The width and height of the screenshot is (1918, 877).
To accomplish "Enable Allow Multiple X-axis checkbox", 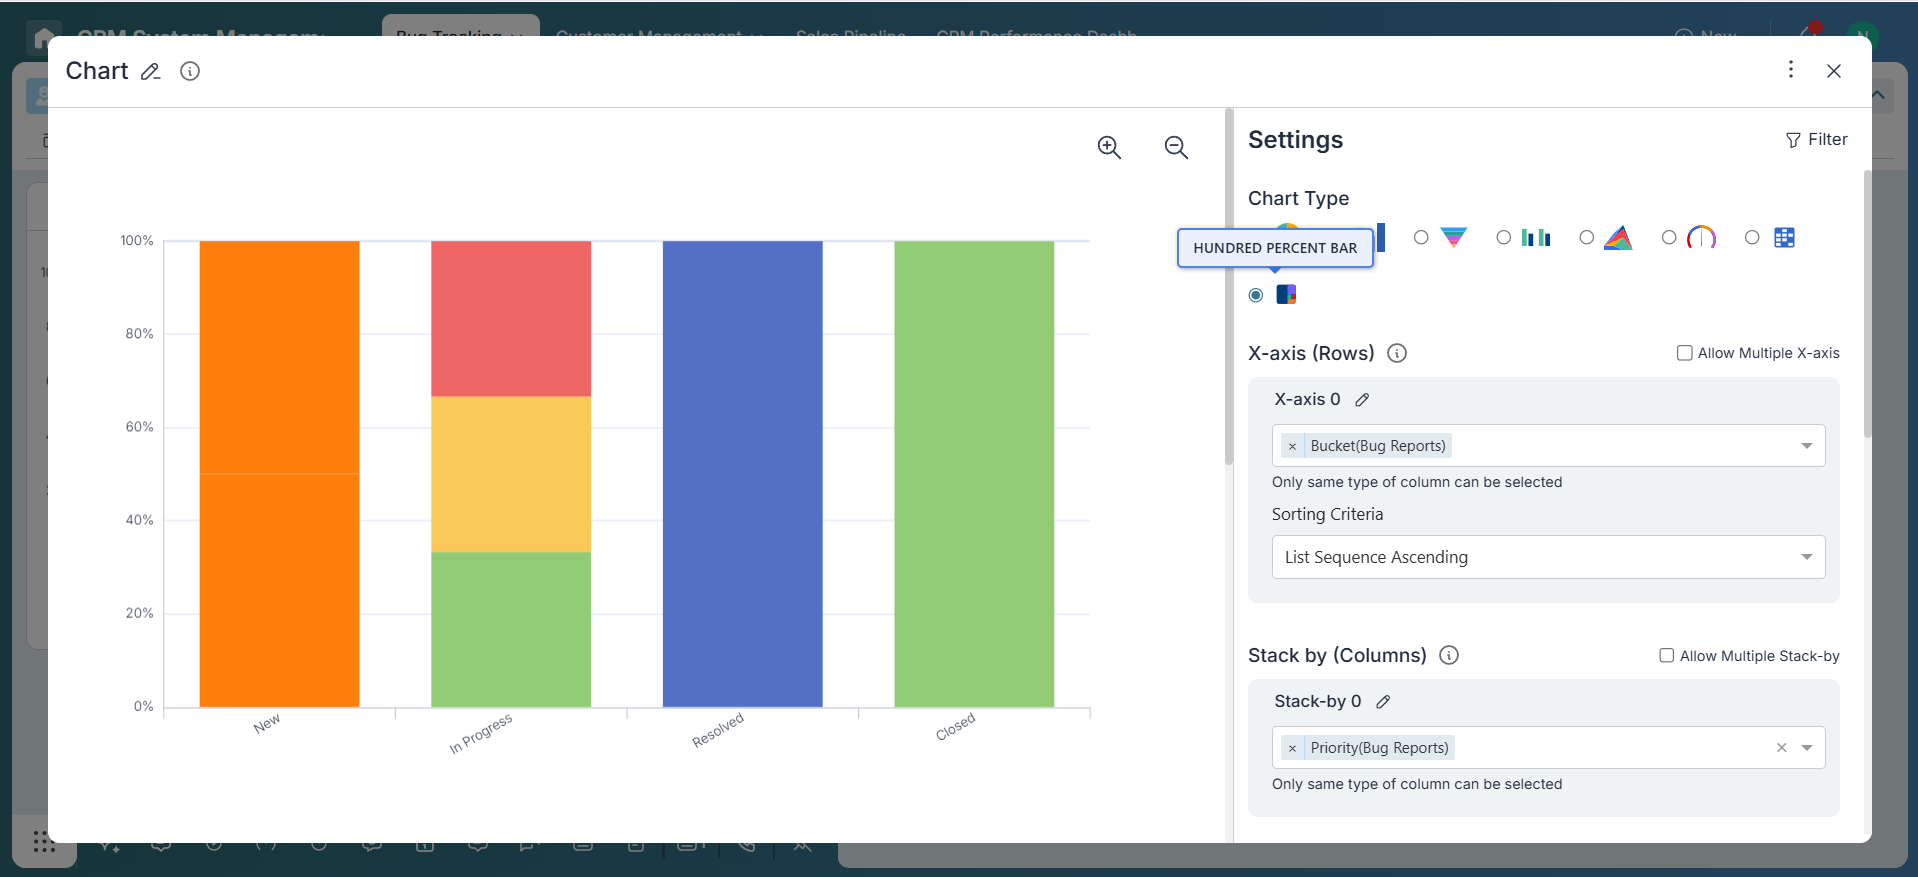I will (x=1685, y=353).
